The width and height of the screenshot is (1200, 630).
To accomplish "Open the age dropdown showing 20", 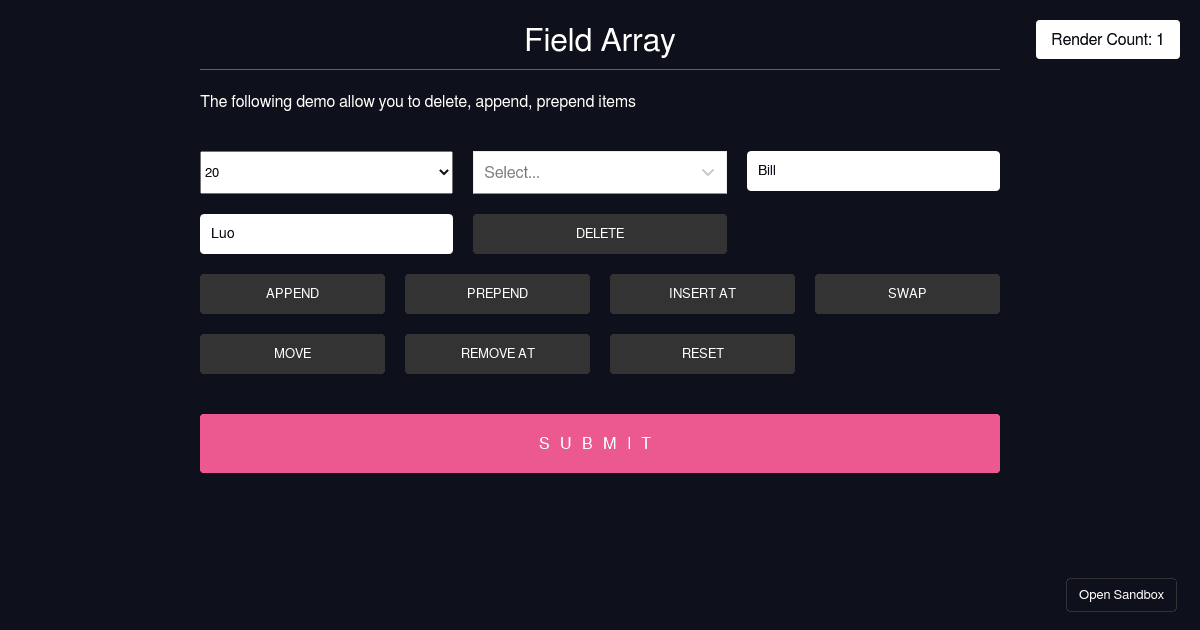I will 326,172.
